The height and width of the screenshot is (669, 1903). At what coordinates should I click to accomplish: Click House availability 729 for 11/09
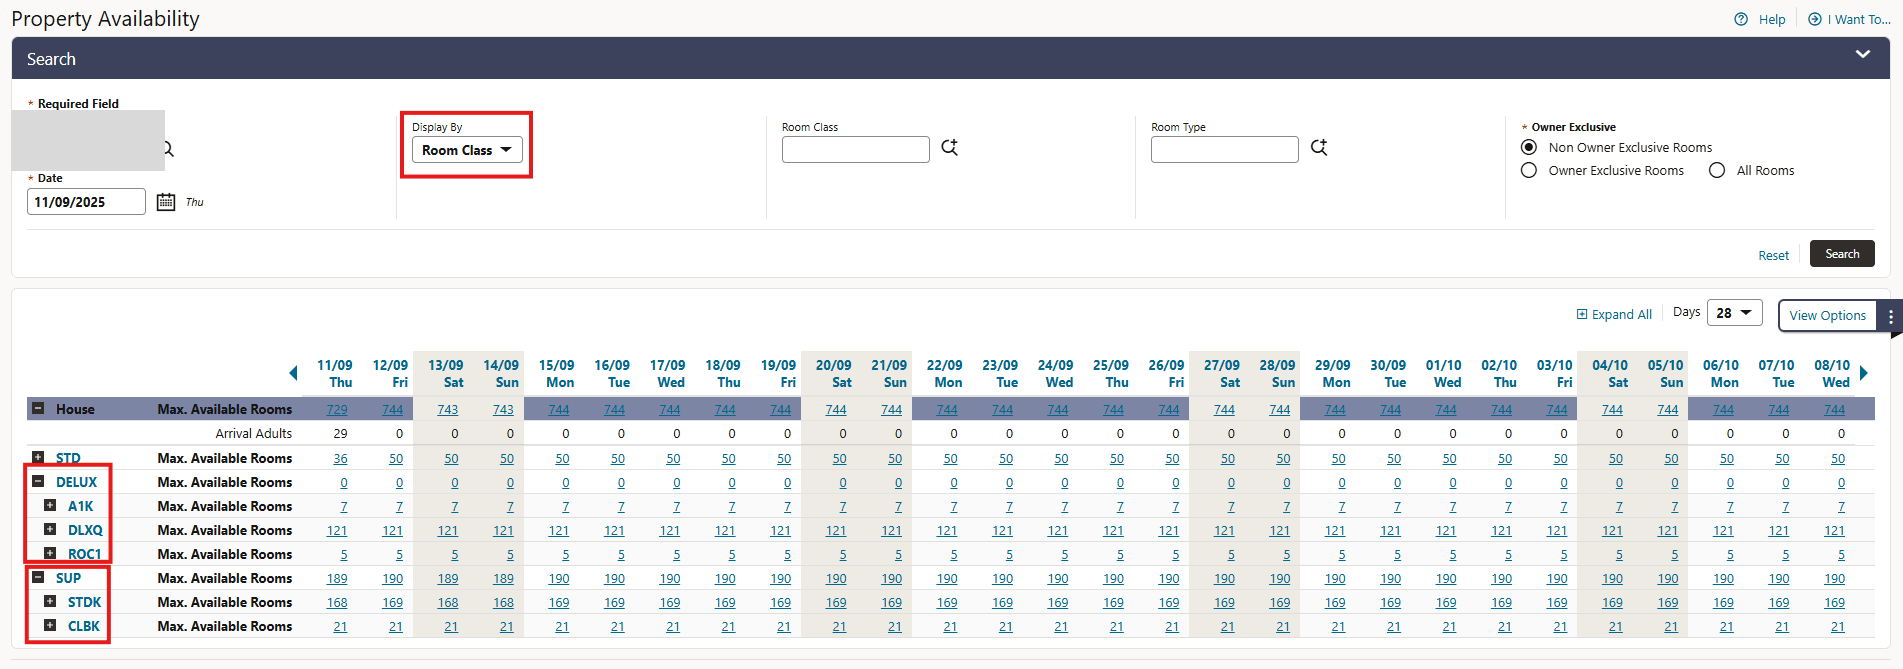click(x=337, y=410)
